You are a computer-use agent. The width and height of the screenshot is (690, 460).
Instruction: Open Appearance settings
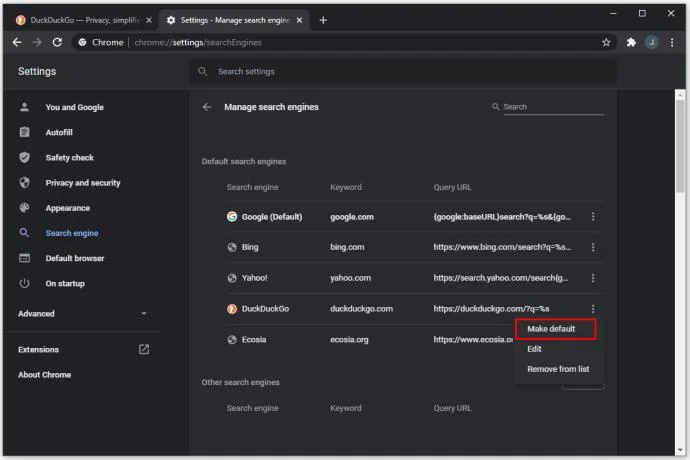click(68, 208)
